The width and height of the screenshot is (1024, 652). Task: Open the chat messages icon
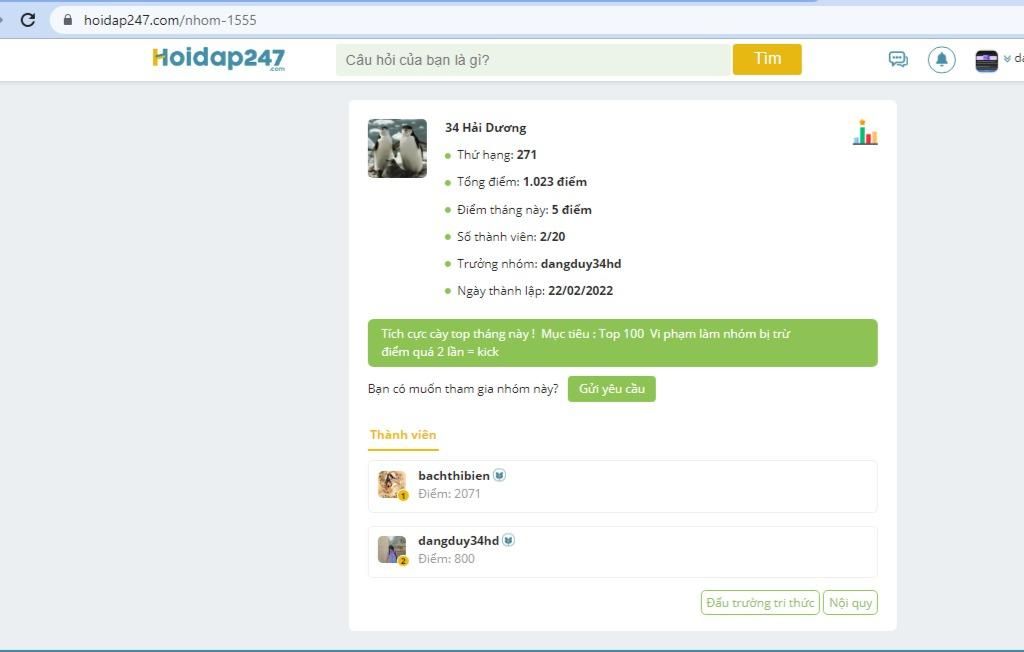(898, 59)
